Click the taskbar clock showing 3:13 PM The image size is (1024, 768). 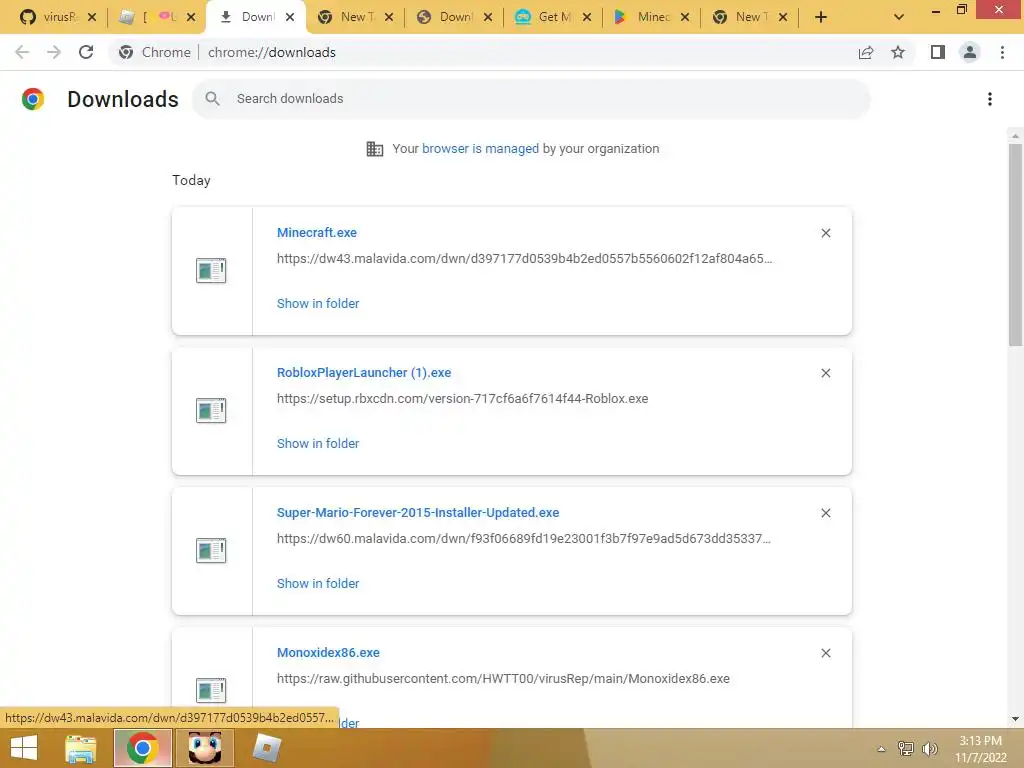pos(981,749)
